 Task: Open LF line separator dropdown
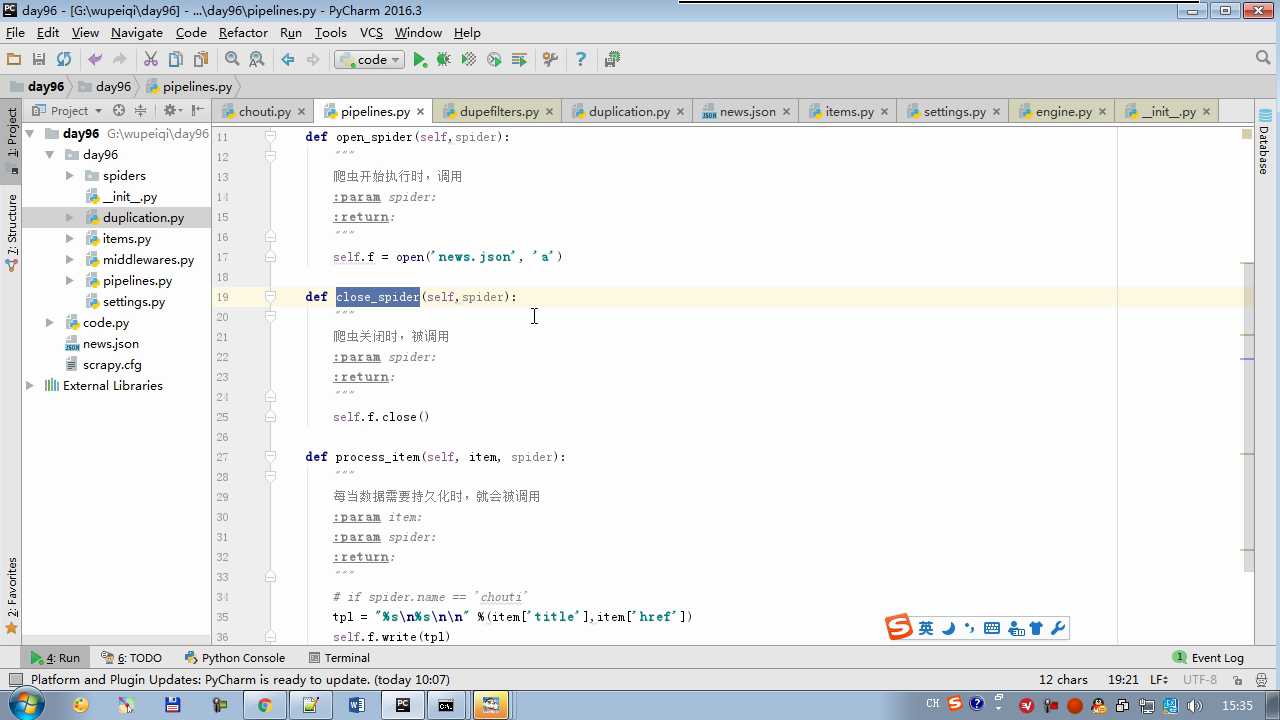[1160, 680]
